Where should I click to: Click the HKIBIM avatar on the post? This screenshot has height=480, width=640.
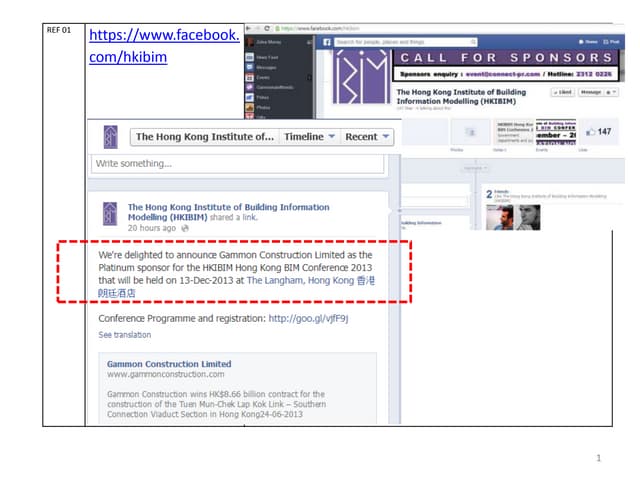tap(109, 217)
